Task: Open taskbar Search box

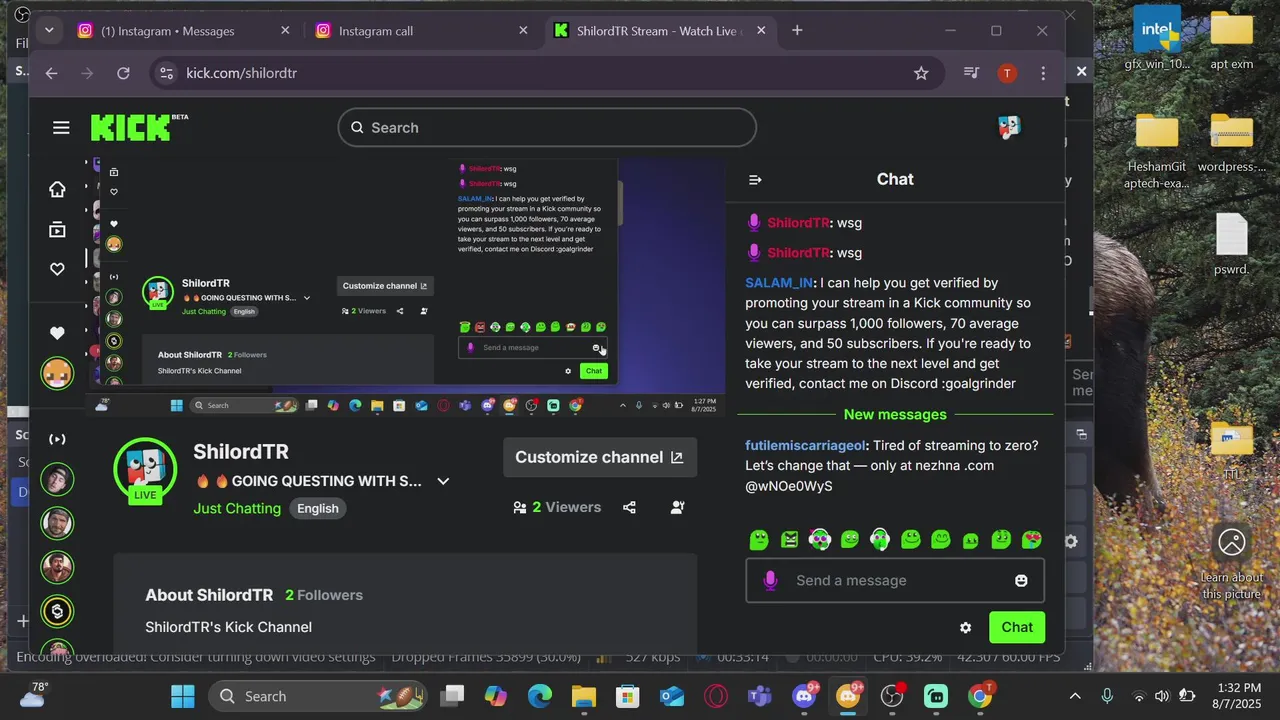Action: click(x=317, y=697)
